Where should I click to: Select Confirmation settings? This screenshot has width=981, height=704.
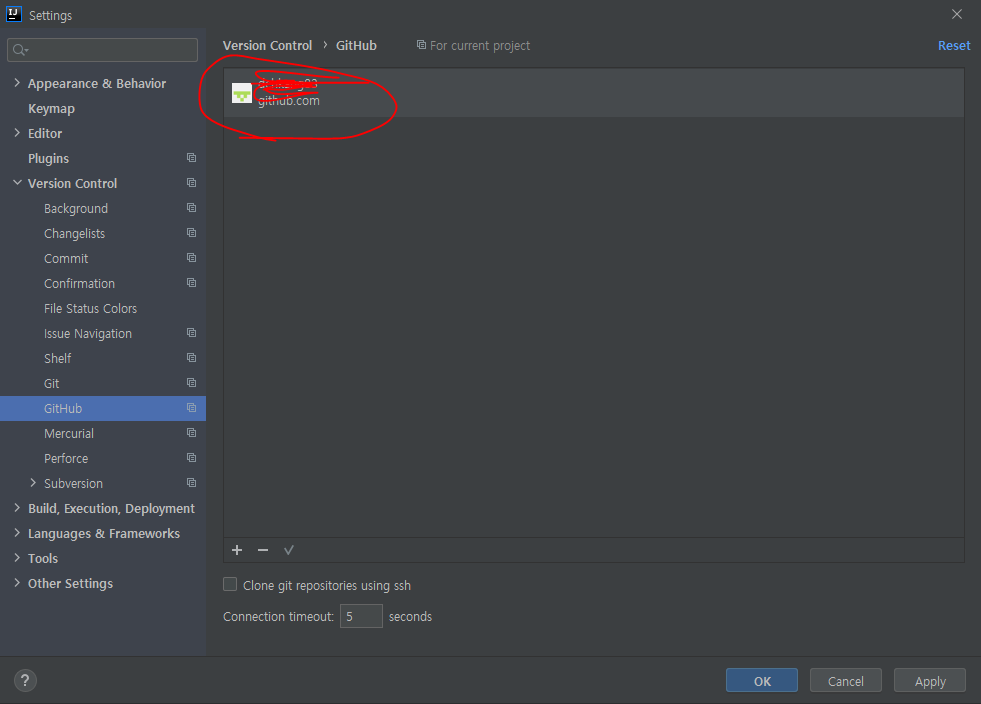[79, 283]
